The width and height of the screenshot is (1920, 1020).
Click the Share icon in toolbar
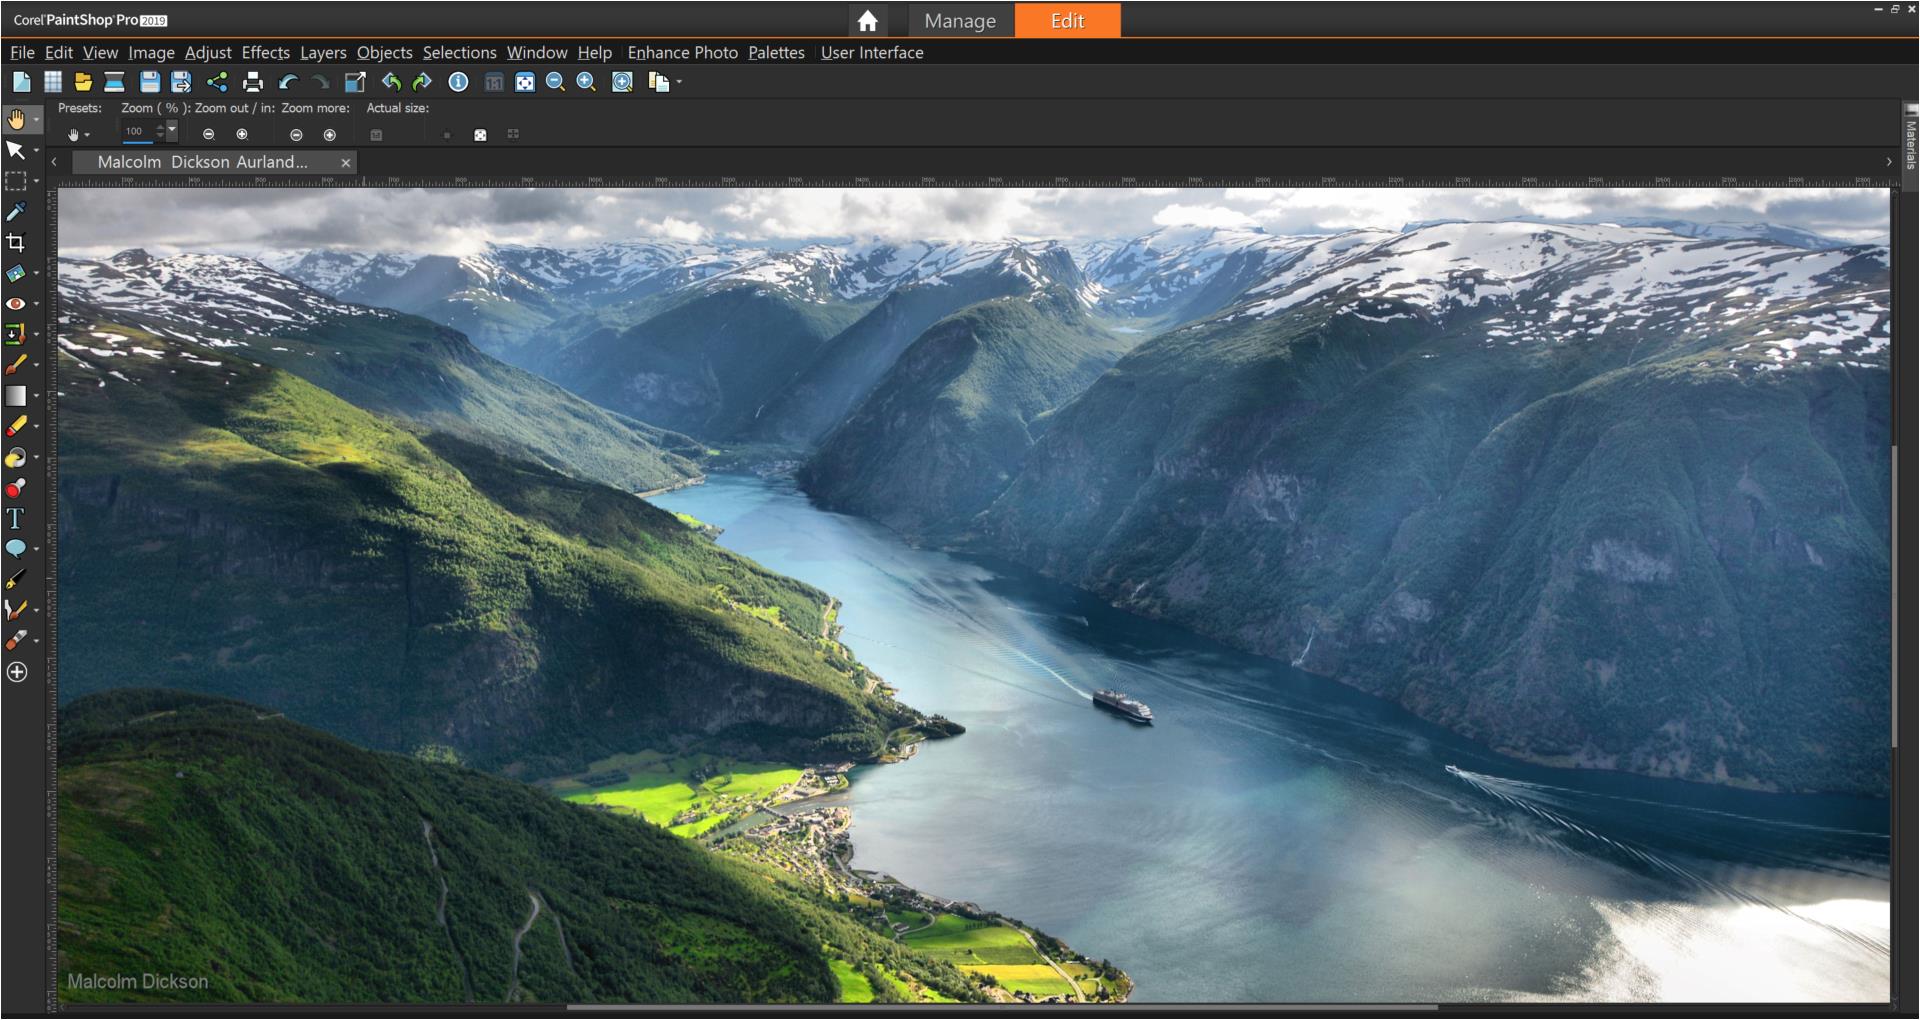(217, 83)
